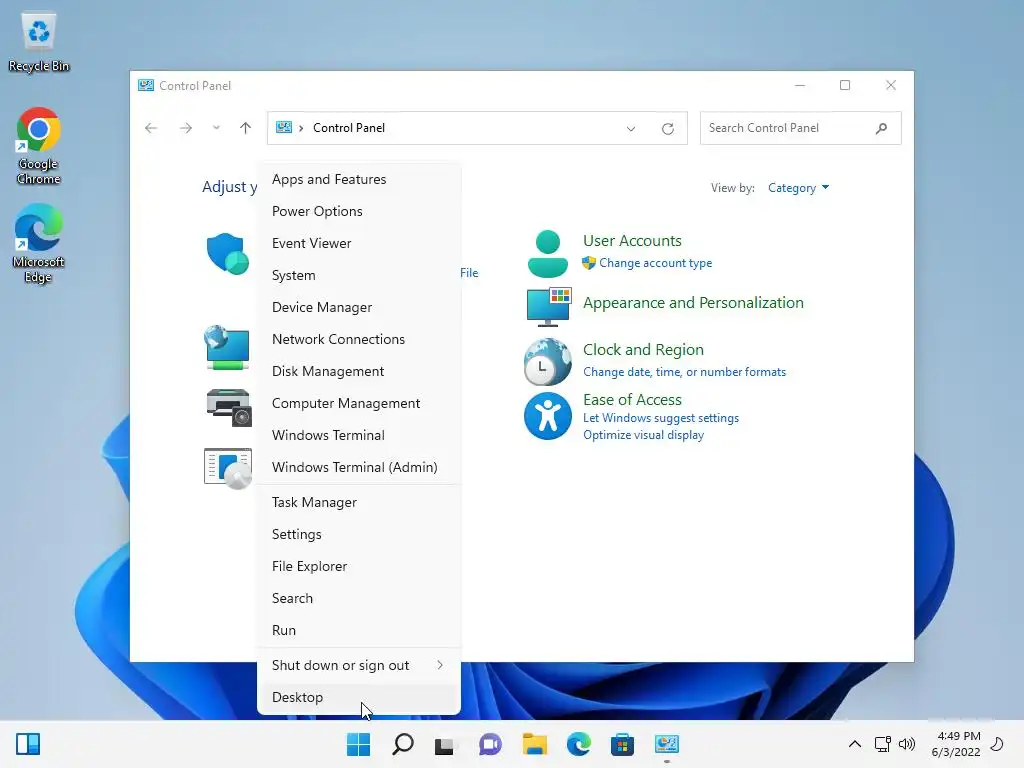Open File Explorer from the taskbar
The width and height of the screenshot is (1024, 768).
535,744
